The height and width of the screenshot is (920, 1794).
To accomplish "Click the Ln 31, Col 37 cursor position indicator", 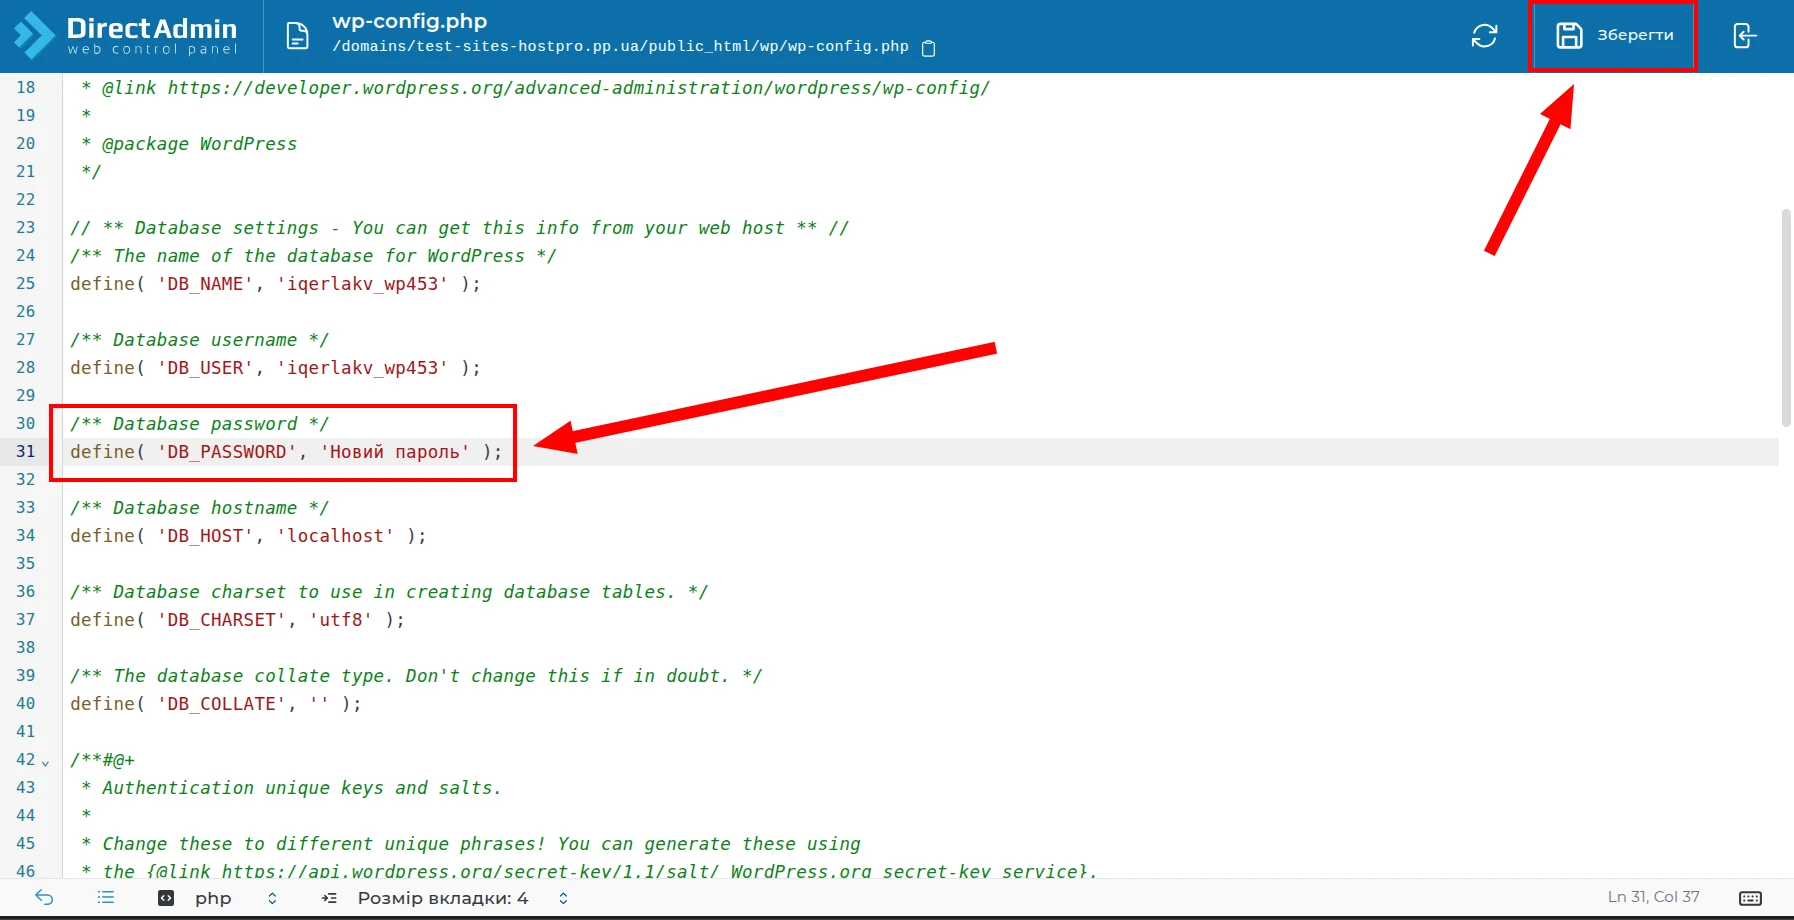I will point(1653,897).
